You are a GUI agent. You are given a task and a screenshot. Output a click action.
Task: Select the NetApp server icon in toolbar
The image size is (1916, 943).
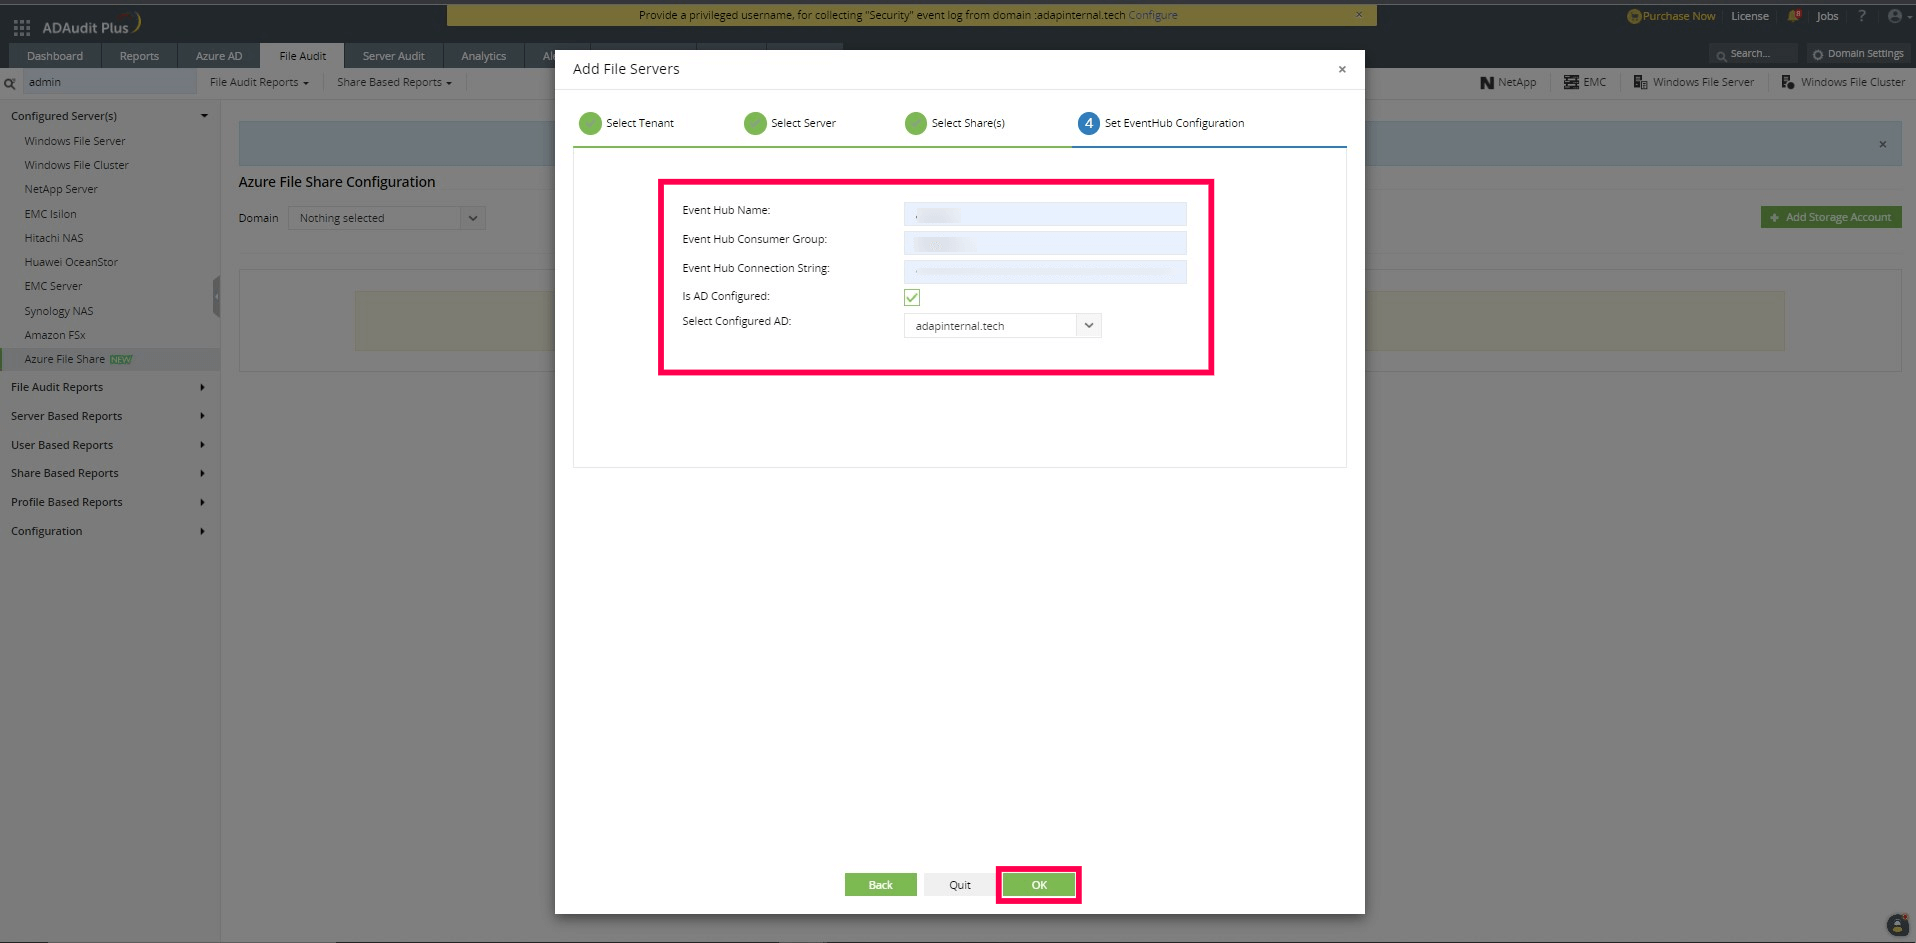tap(1487, 82)
